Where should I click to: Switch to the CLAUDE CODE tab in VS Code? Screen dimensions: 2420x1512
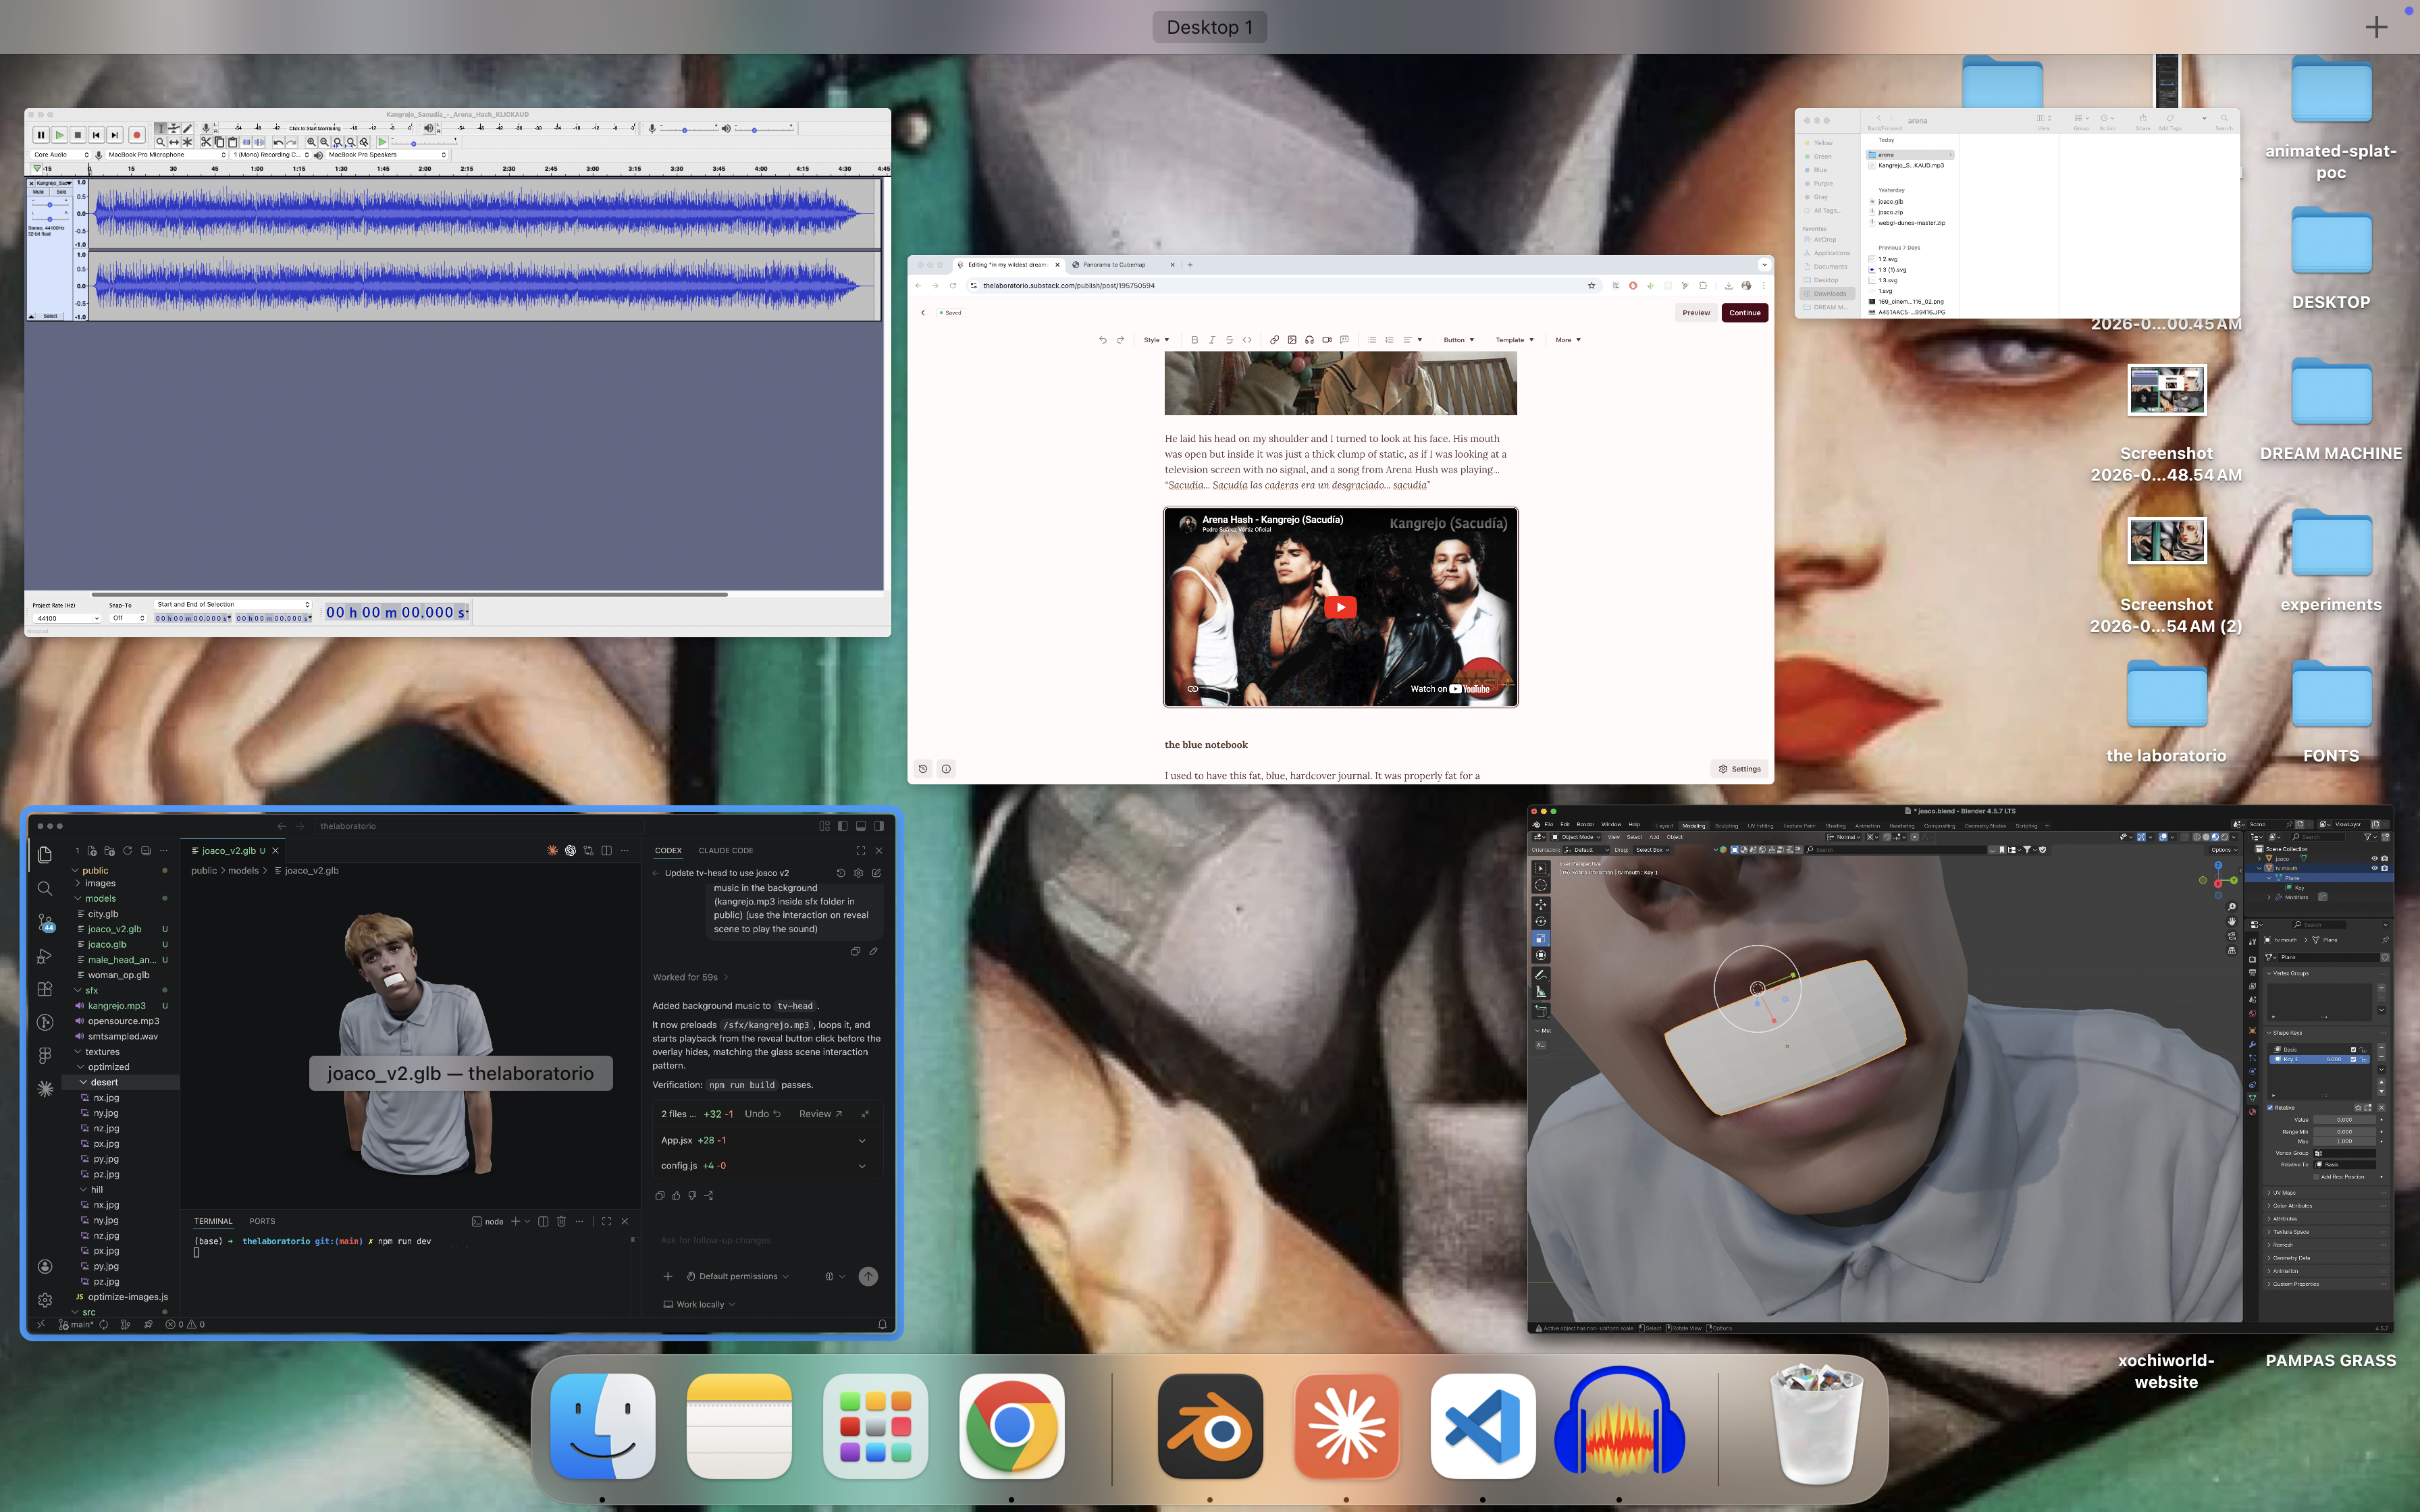[725, 851]
